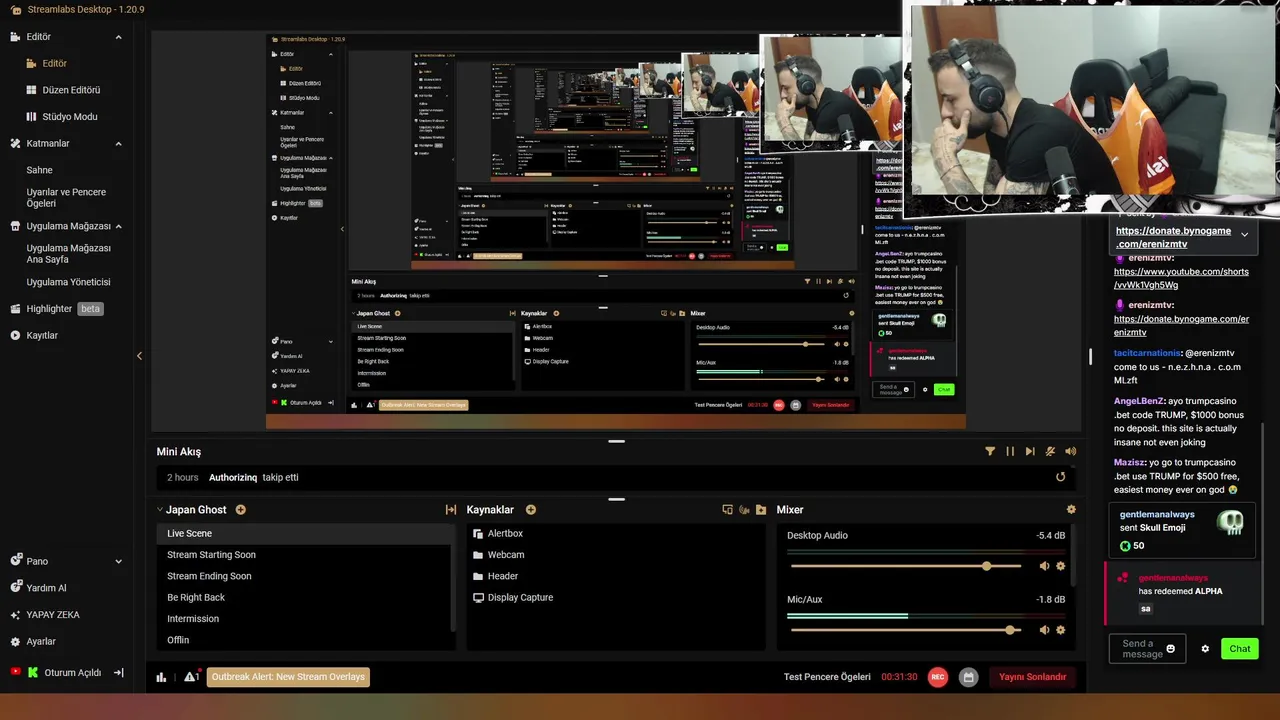The height and width of the screenshot is (720, 1280).
Task: Open Düzen Editörü layout editor
Action: (x=71, y=90)
